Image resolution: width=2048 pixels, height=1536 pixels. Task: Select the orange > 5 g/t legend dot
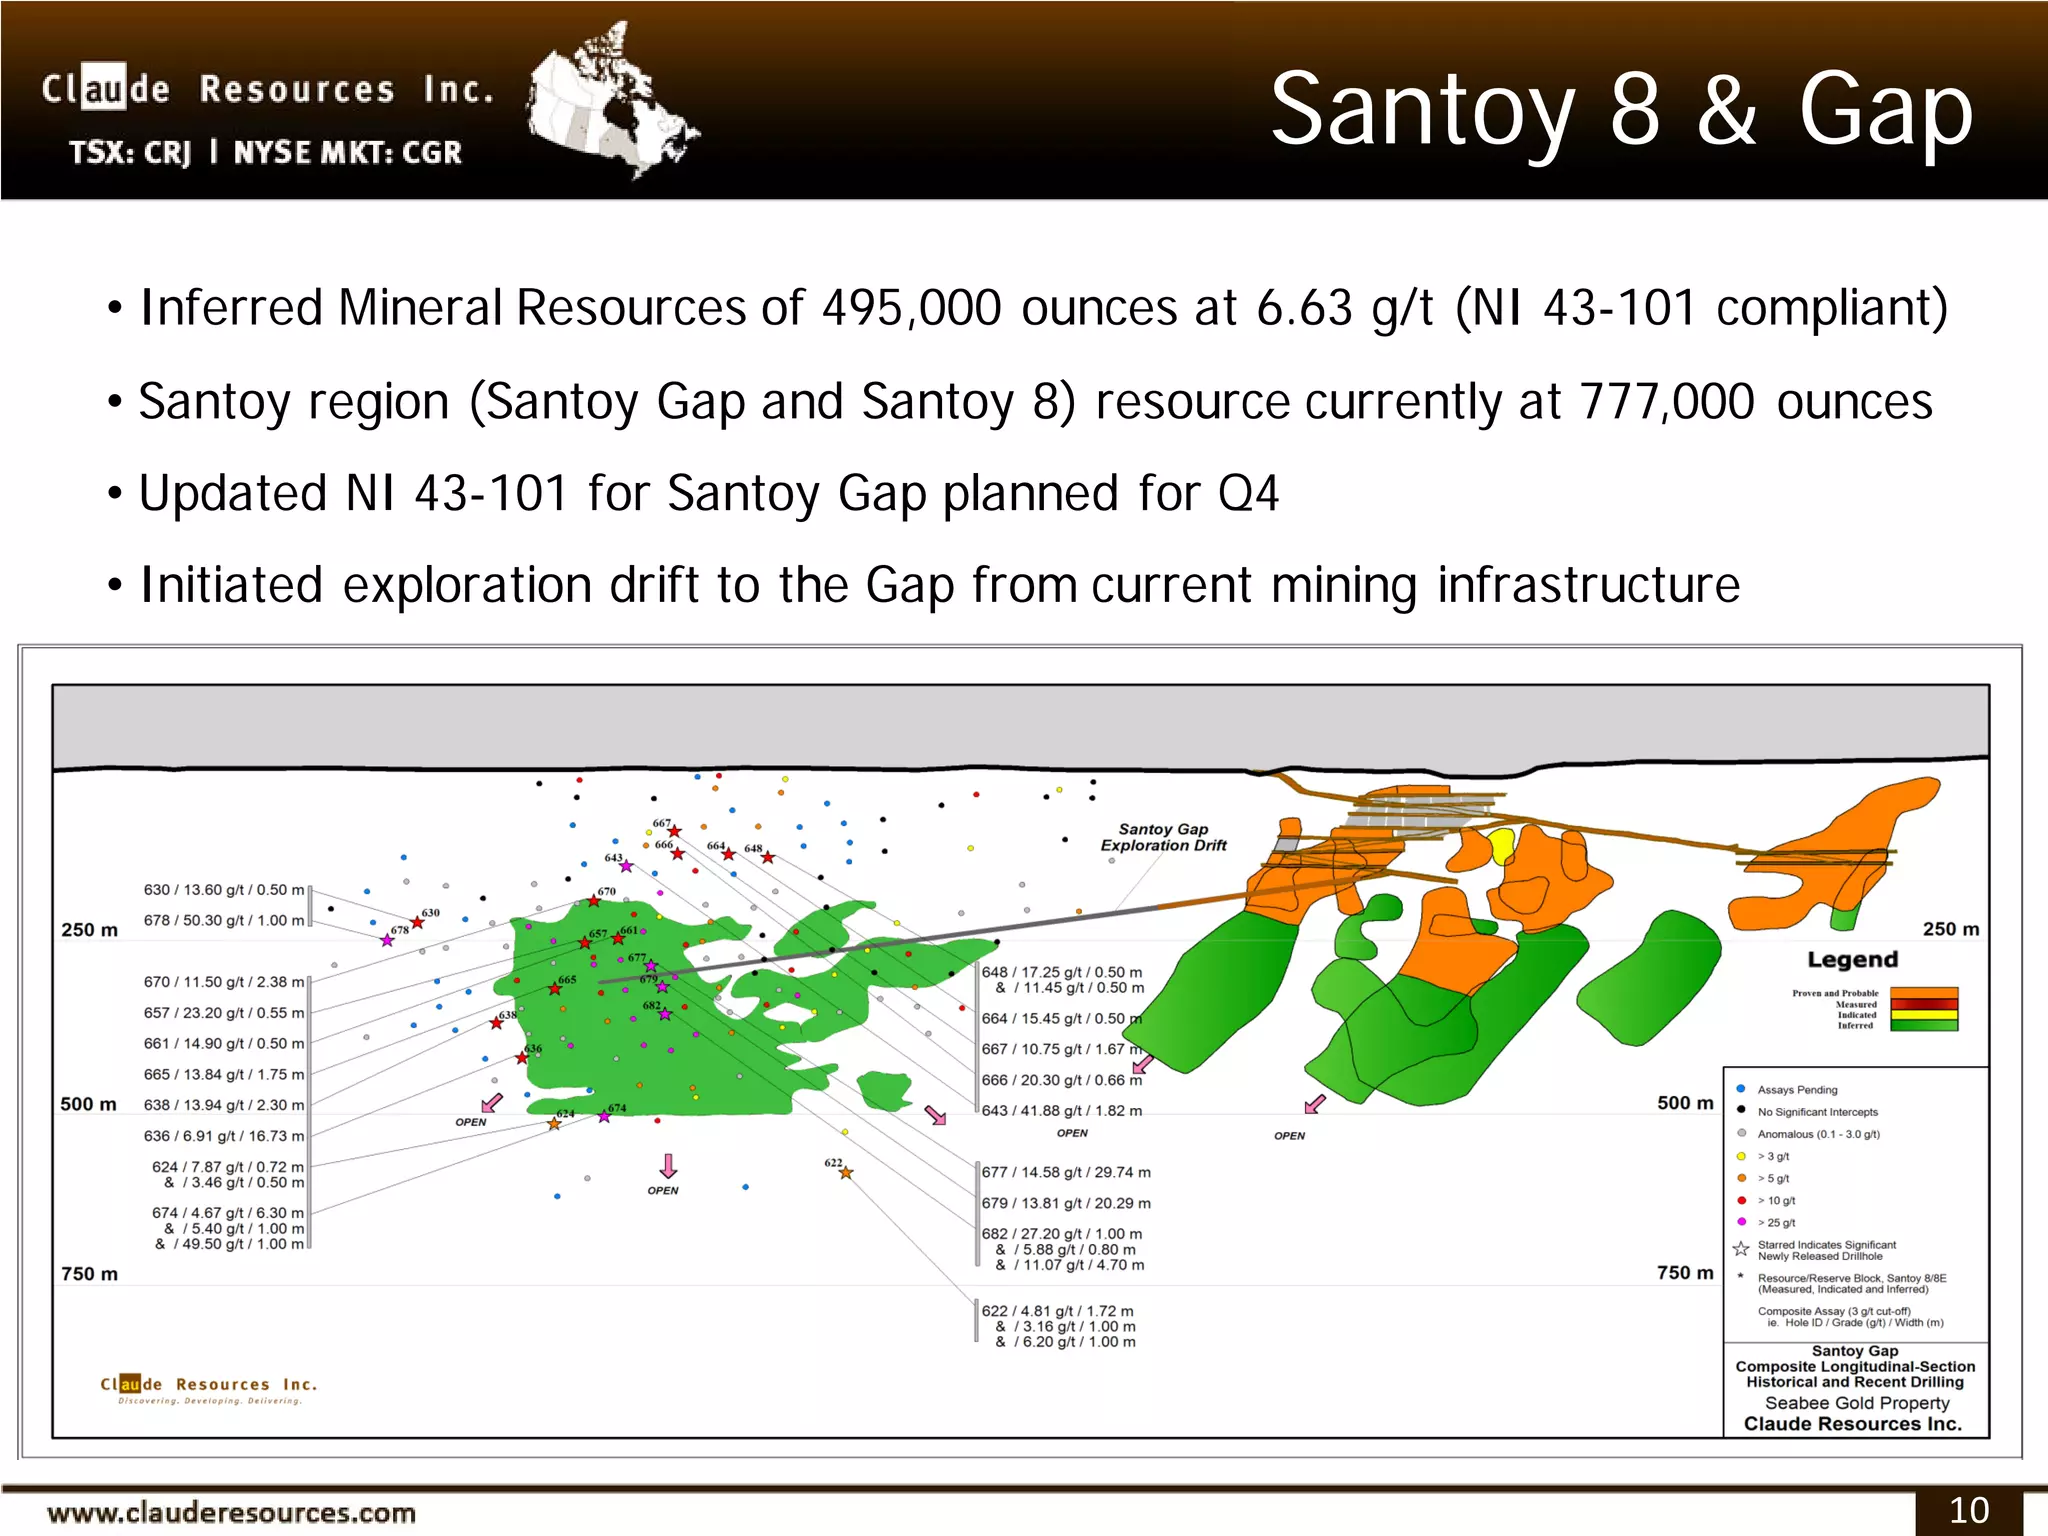(1741, 1178)
